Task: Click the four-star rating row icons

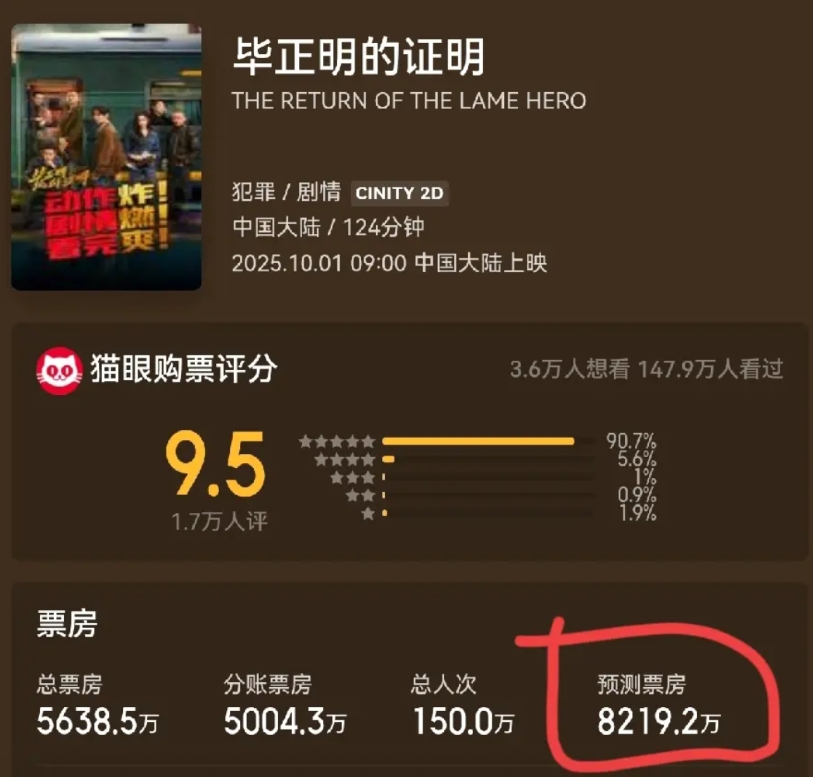Action: point(345,459)
